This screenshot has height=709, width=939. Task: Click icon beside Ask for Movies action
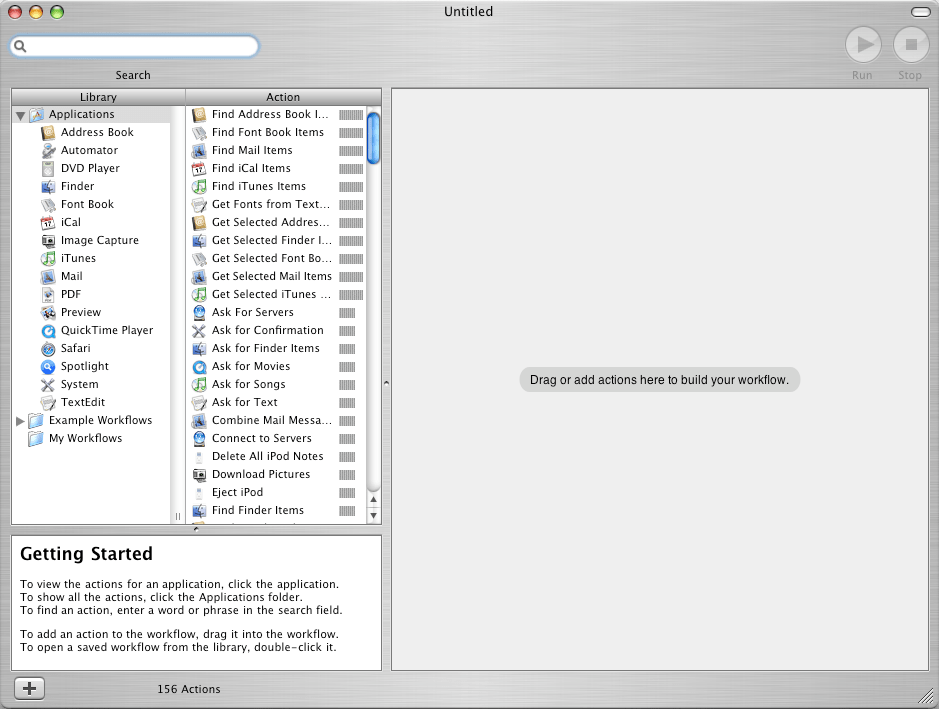(x=199, y=366)
